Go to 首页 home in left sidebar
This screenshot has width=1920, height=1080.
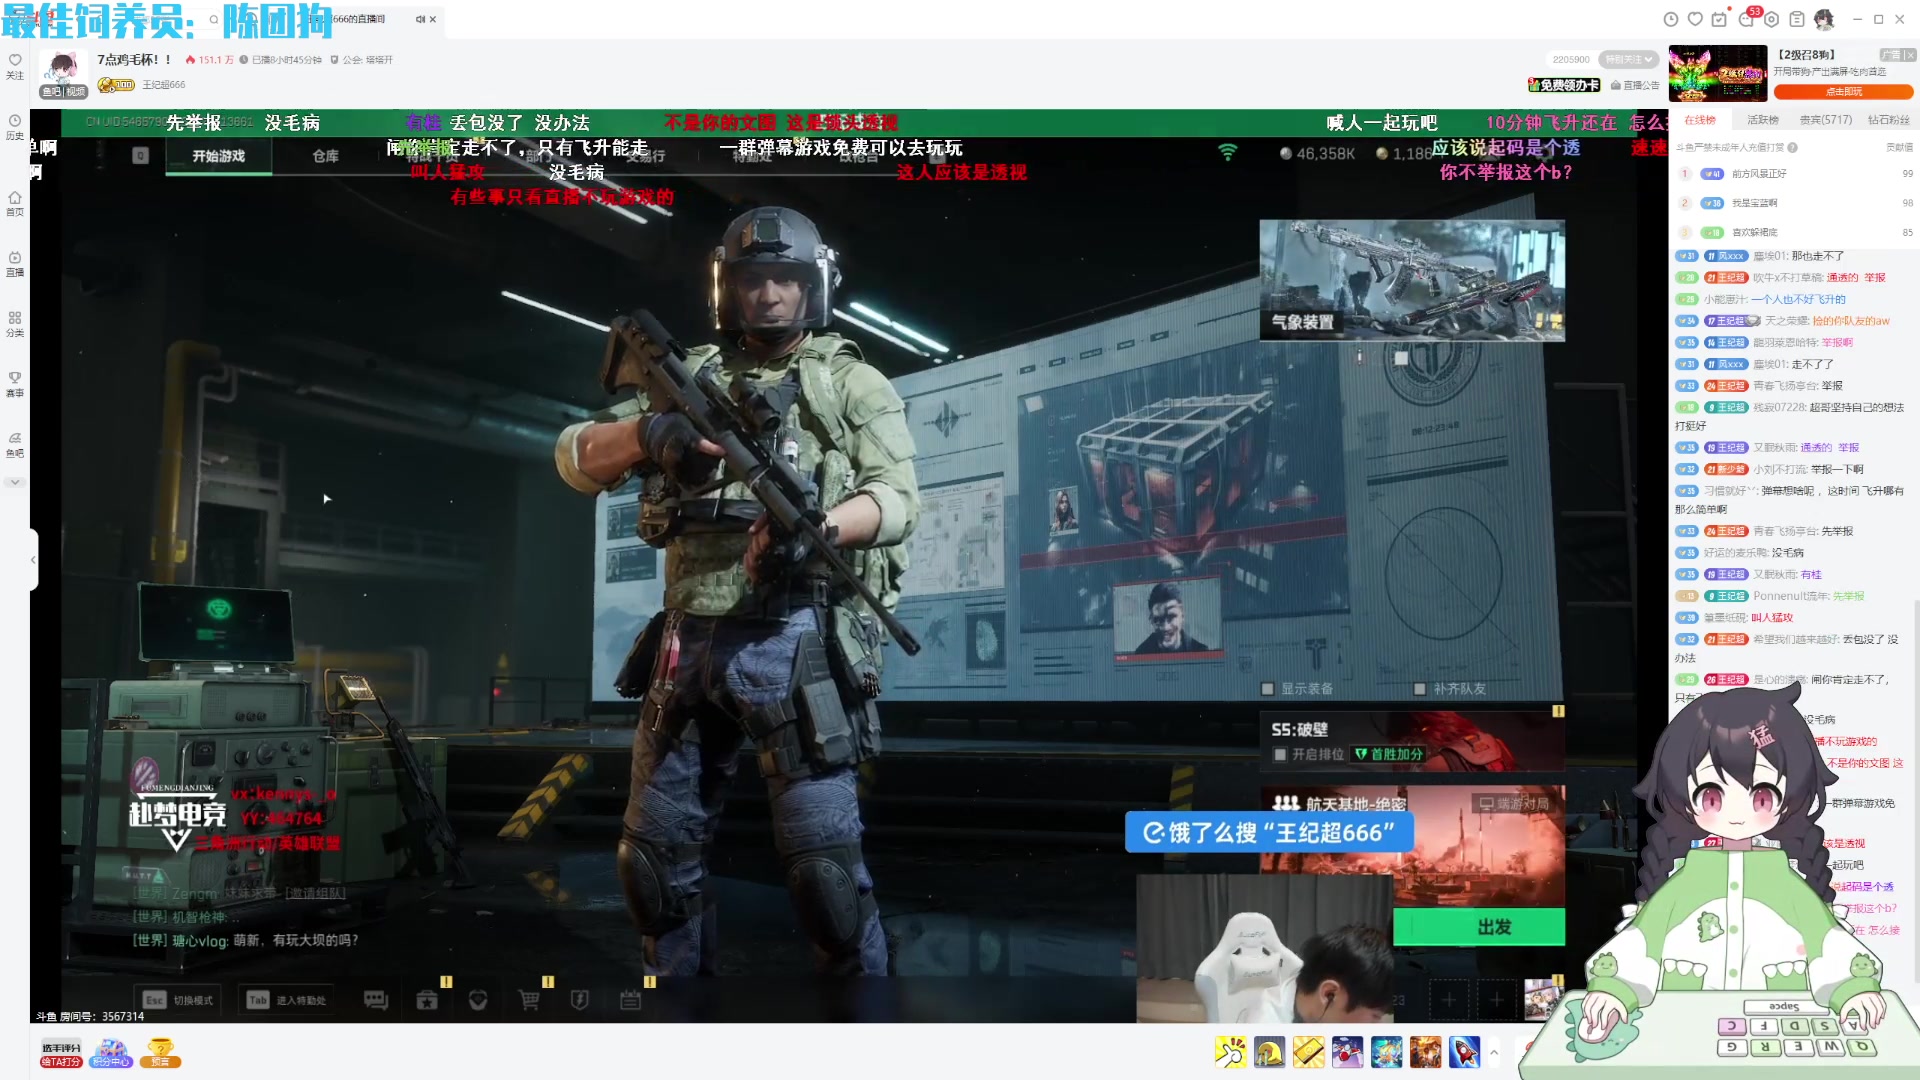click(15, 203)
